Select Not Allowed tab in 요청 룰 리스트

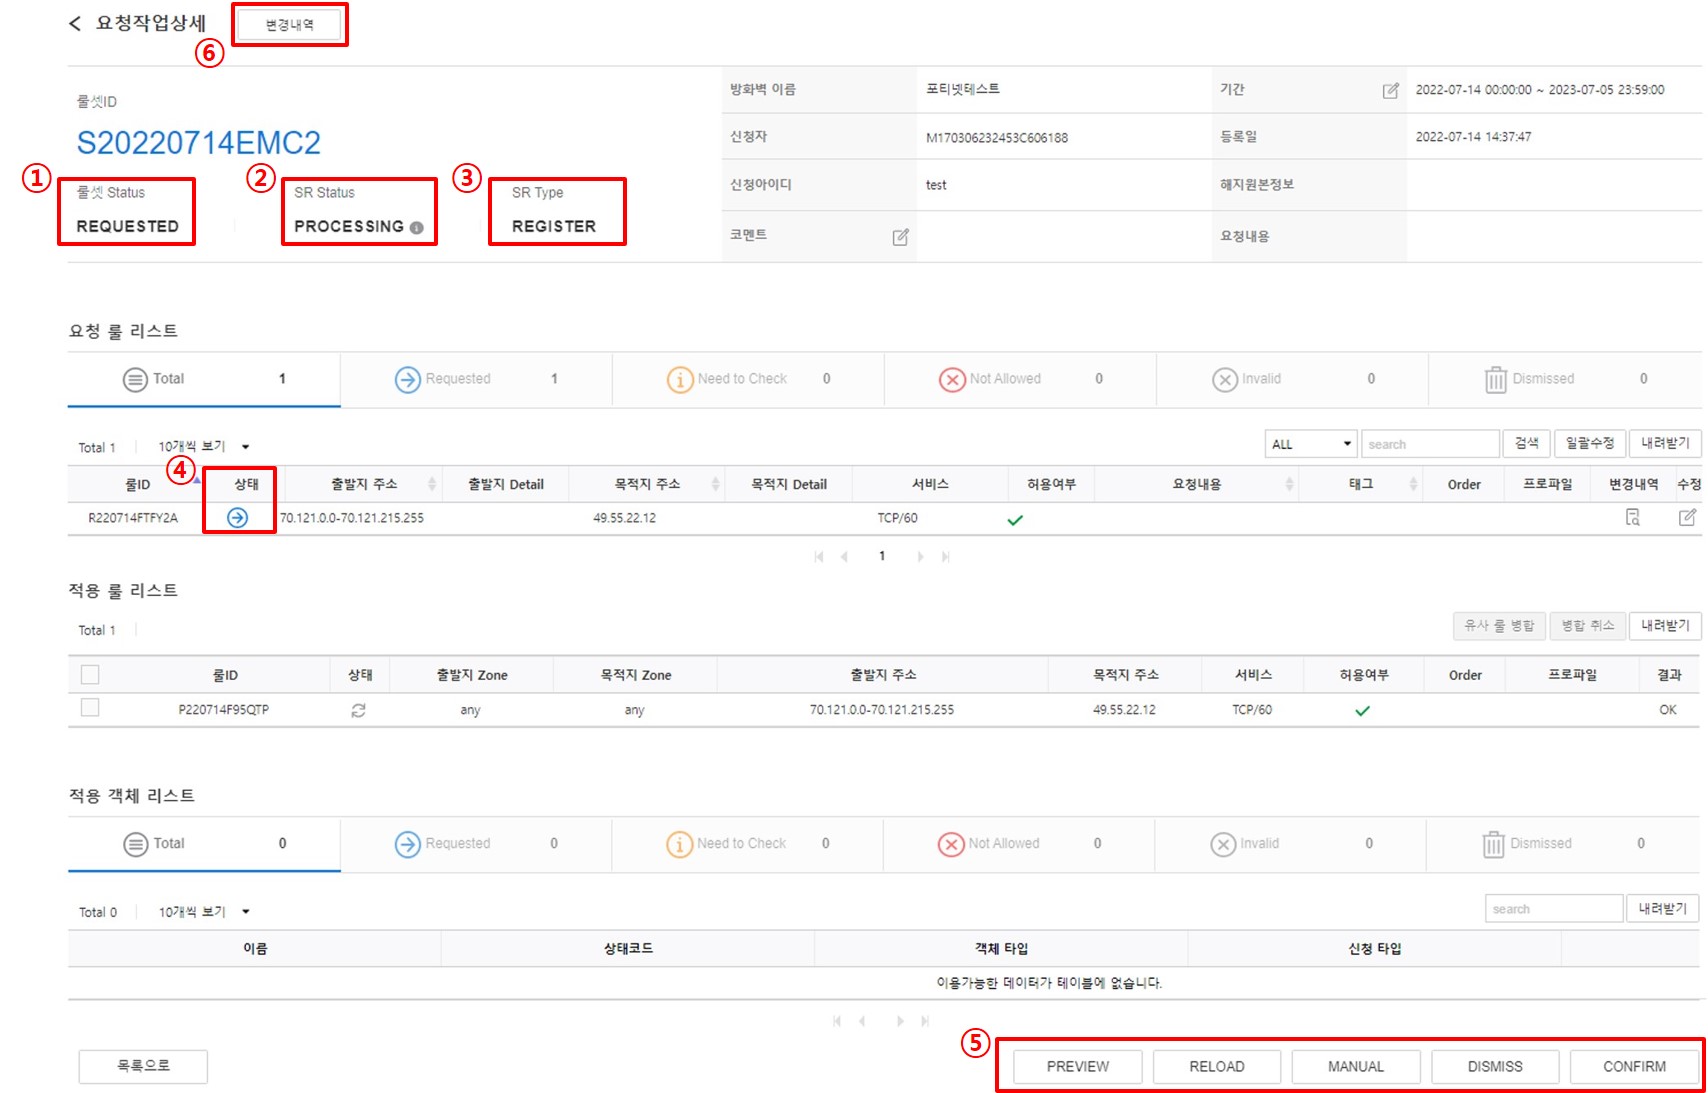tap(1020, 379)
